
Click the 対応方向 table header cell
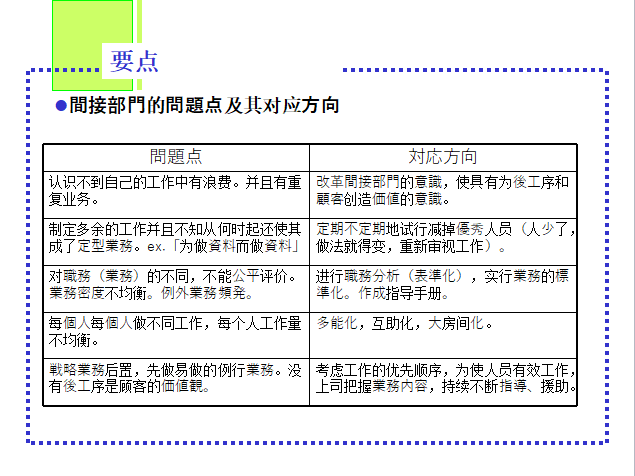(442, 157)
